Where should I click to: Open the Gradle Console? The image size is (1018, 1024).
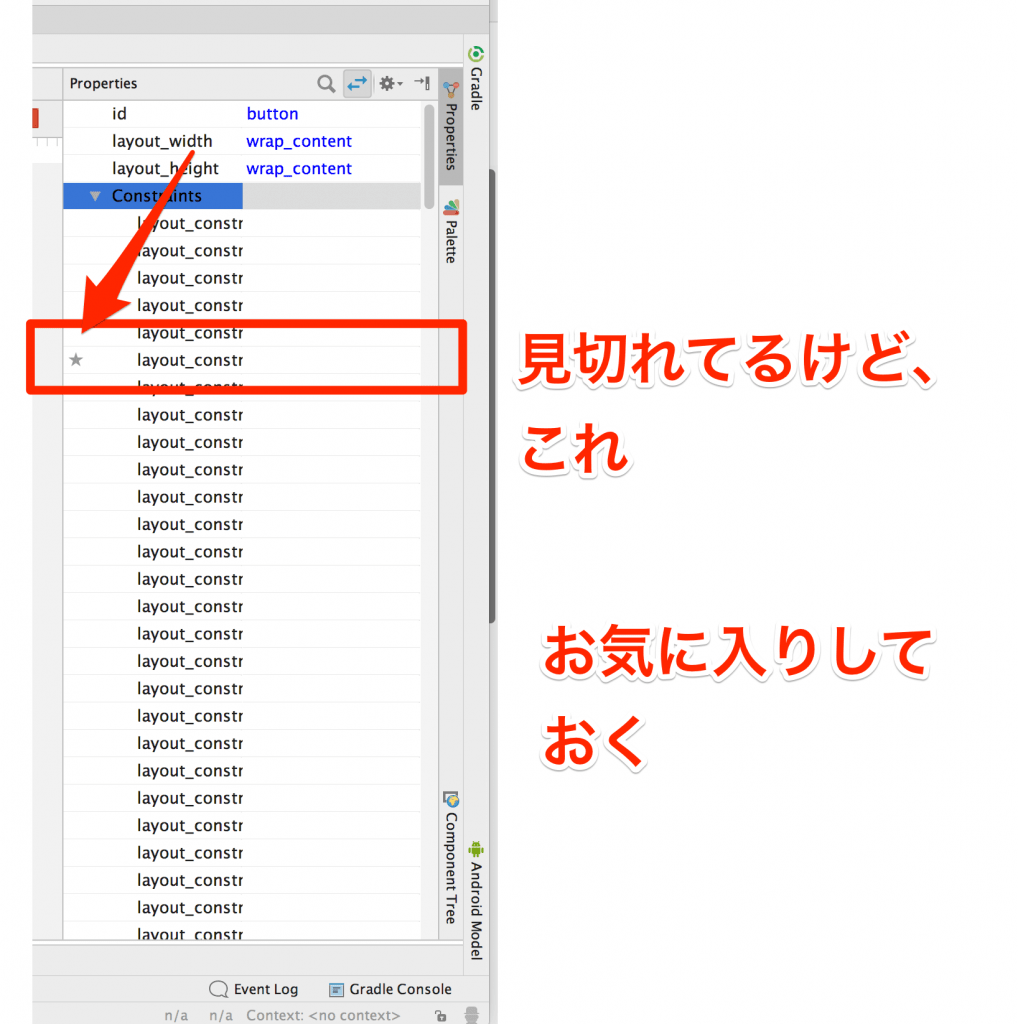[390, 989]
